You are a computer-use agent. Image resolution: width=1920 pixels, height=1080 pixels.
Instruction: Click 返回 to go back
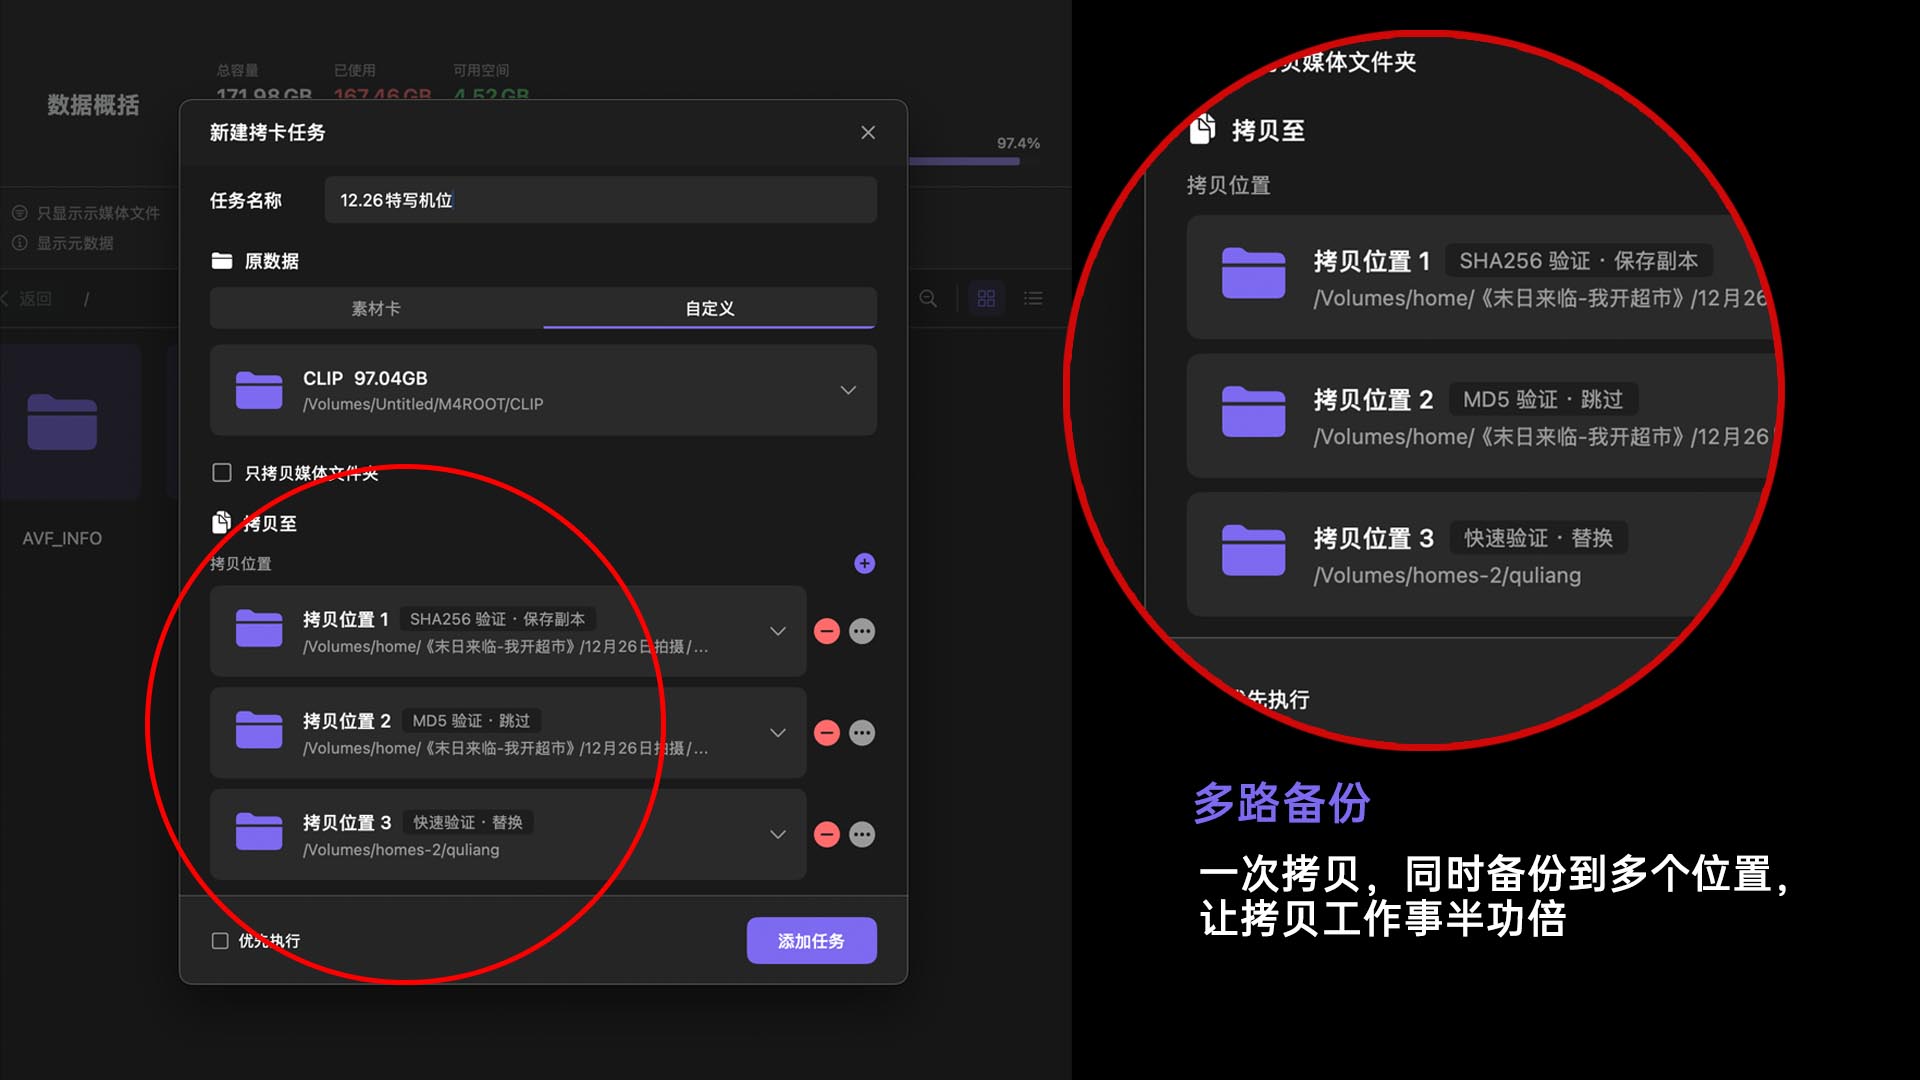point(33,298)
